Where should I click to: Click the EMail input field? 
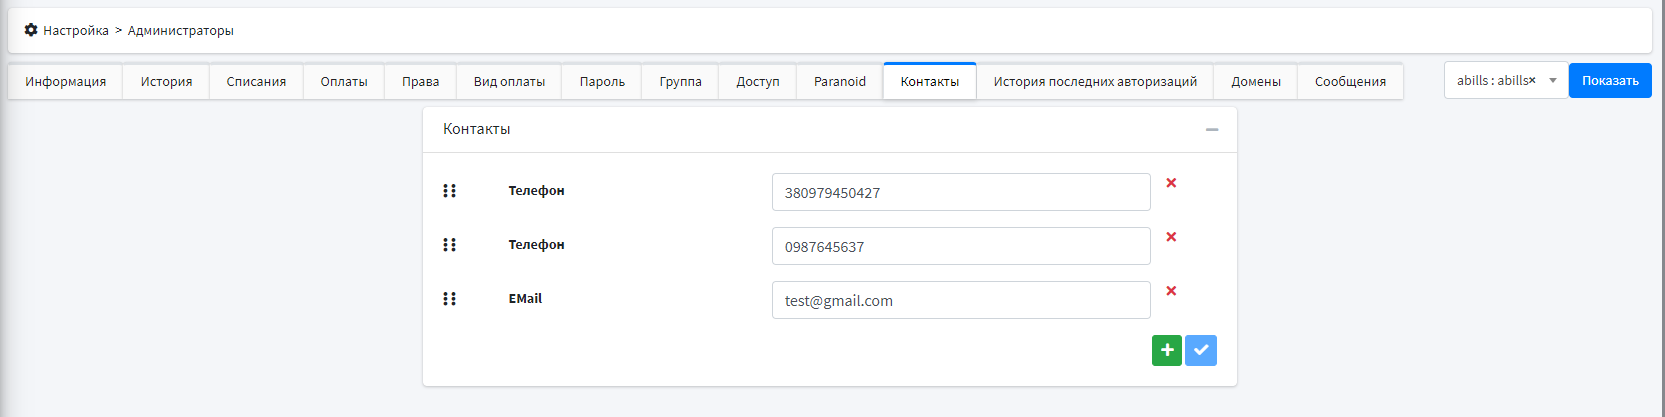[960, 300]
